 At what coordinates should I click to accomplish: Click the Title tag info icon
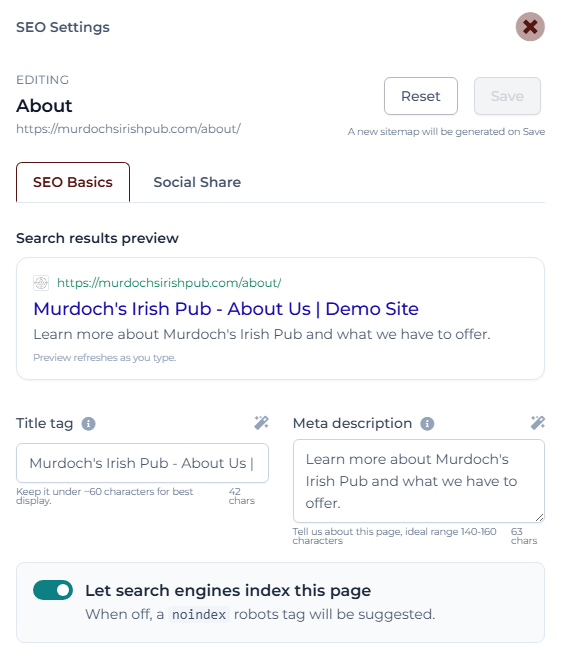point(88,423)
